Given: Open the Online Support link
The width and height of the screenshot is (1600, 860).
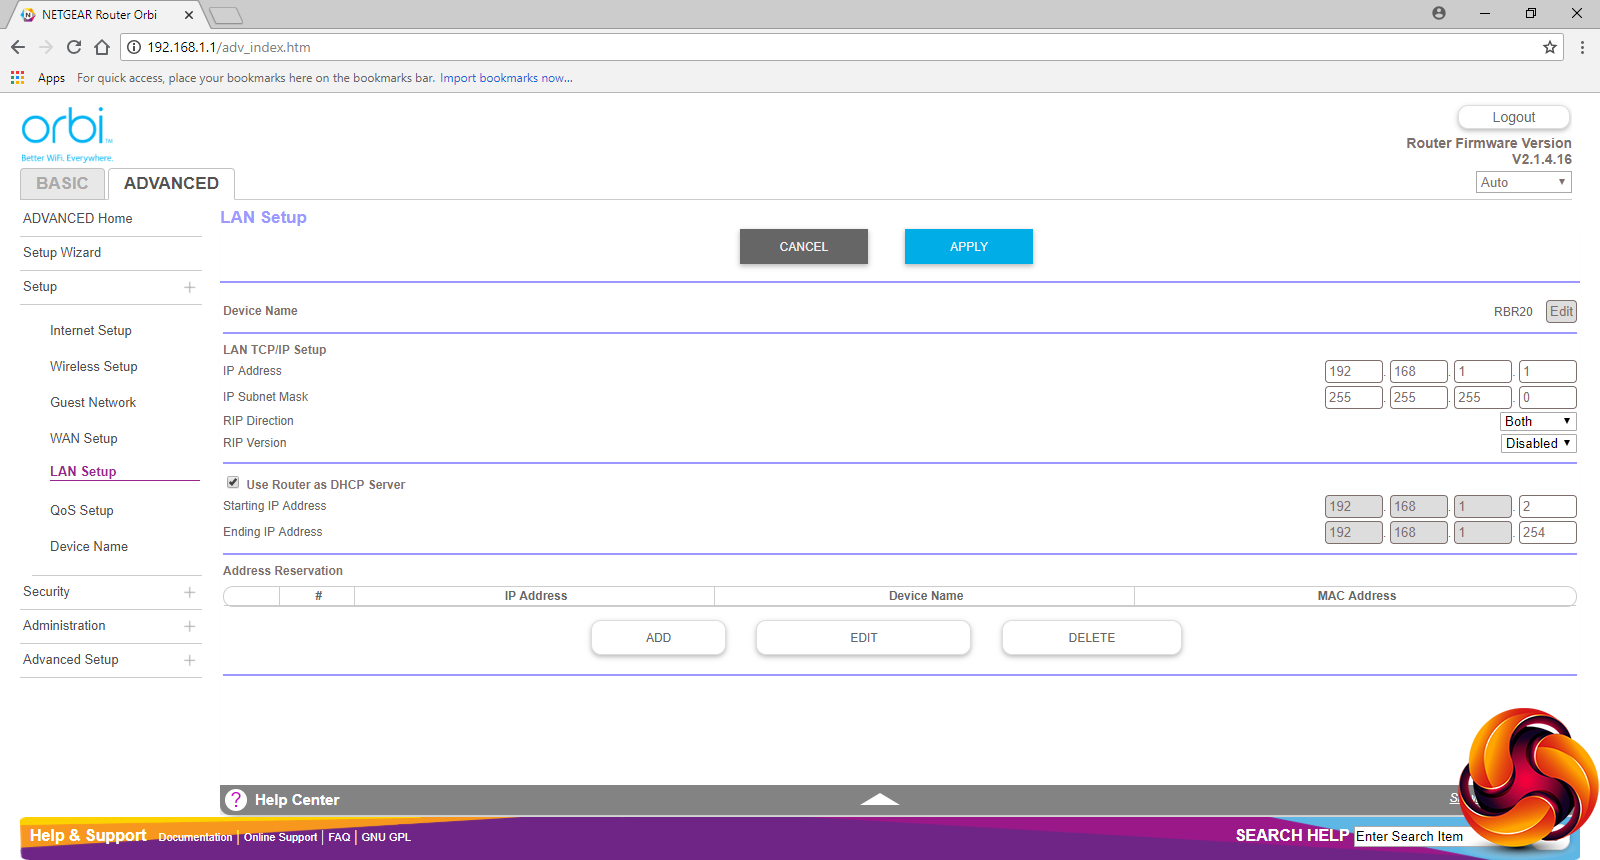Looking at the screenshot, I should click(280, 838).
